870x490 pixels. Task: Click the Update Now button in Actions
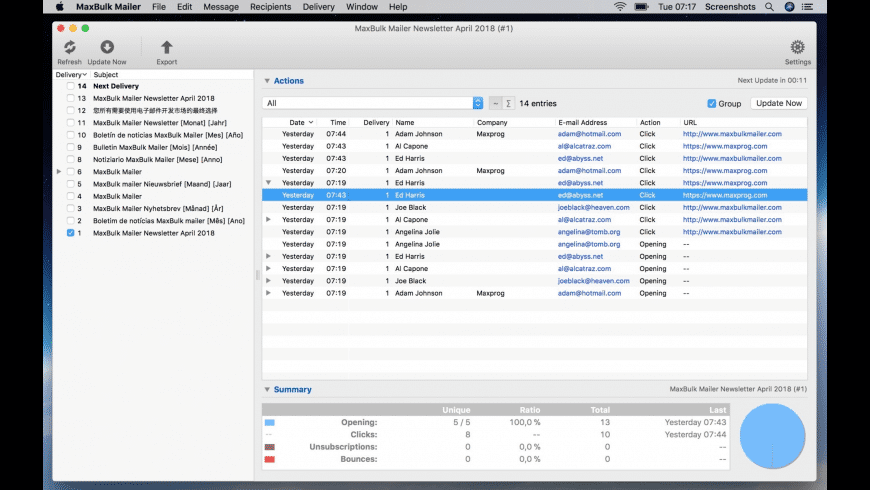[778, 103]
